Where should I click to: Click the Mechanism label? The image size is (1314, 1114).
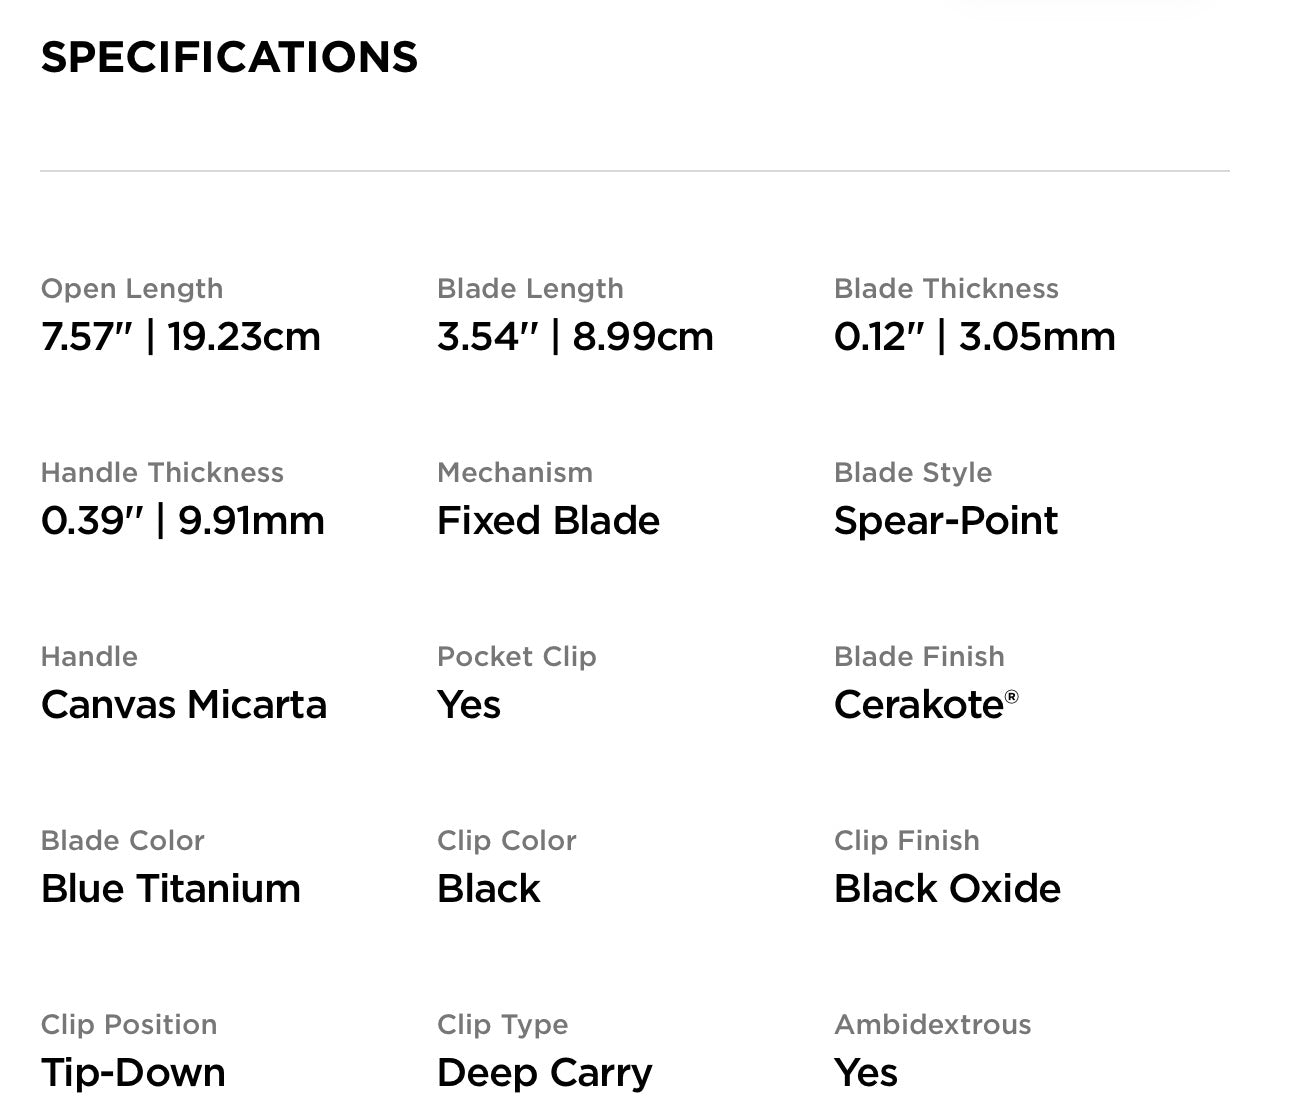(515, 473)
